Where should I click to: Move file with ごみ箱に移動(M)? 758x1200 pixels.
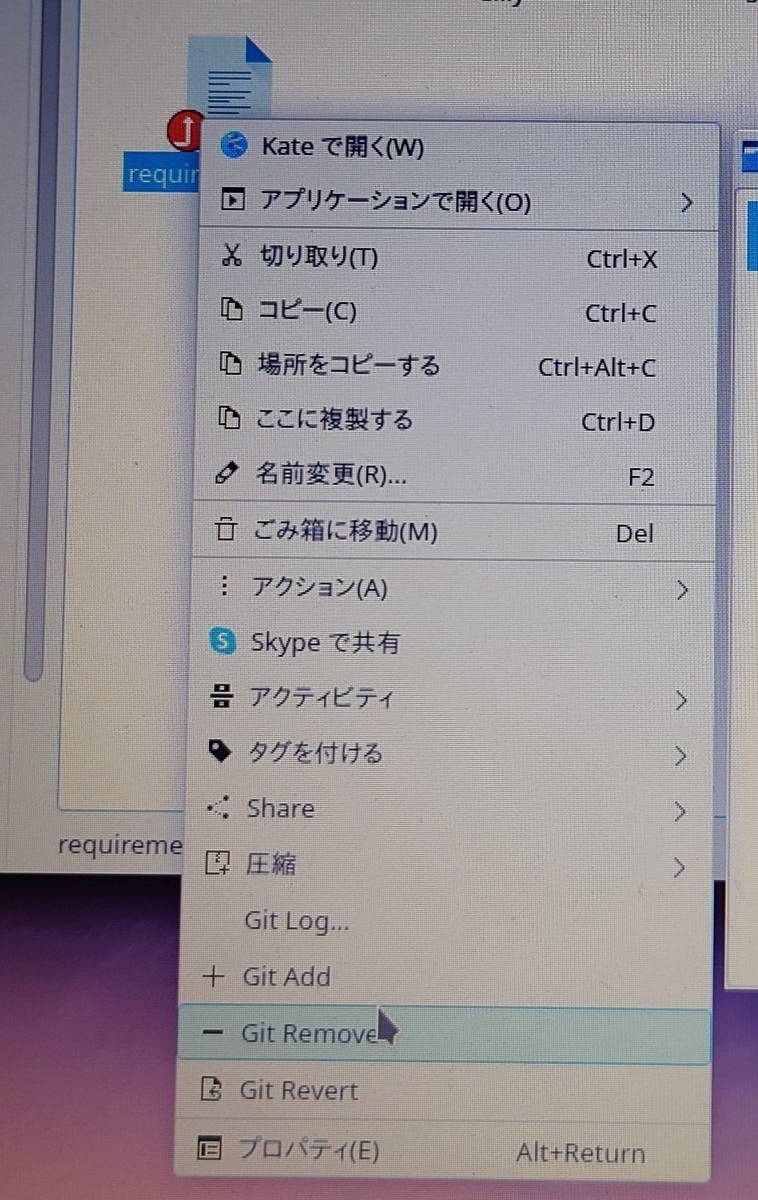[x=455, y=532]
